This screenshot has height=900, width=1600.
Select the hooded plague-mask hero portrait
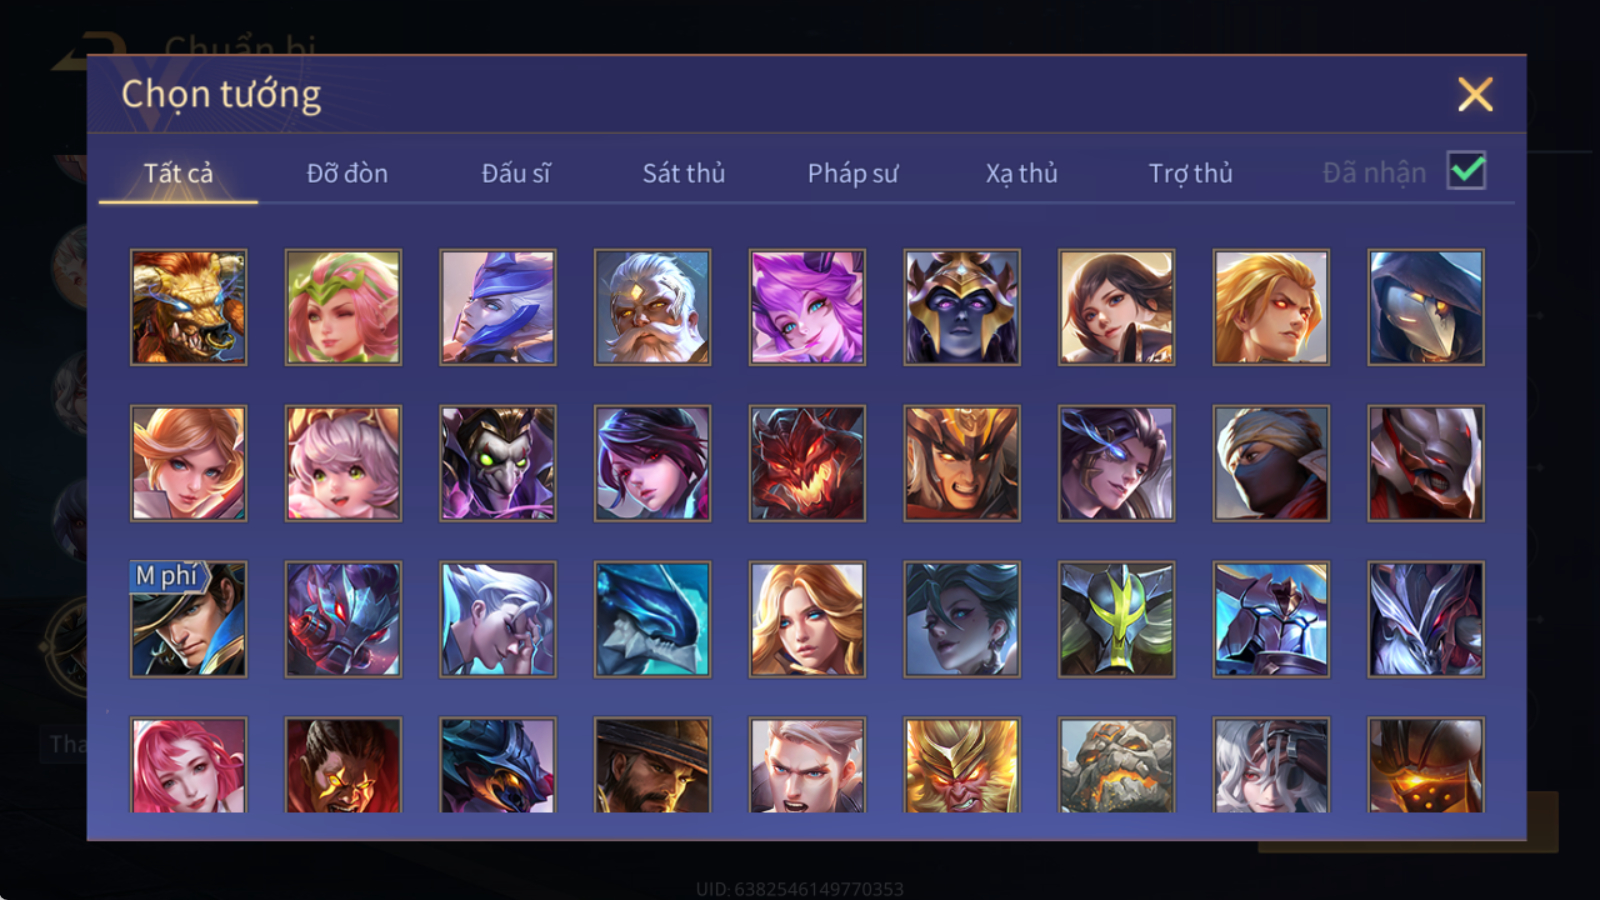pos(1426,307)
